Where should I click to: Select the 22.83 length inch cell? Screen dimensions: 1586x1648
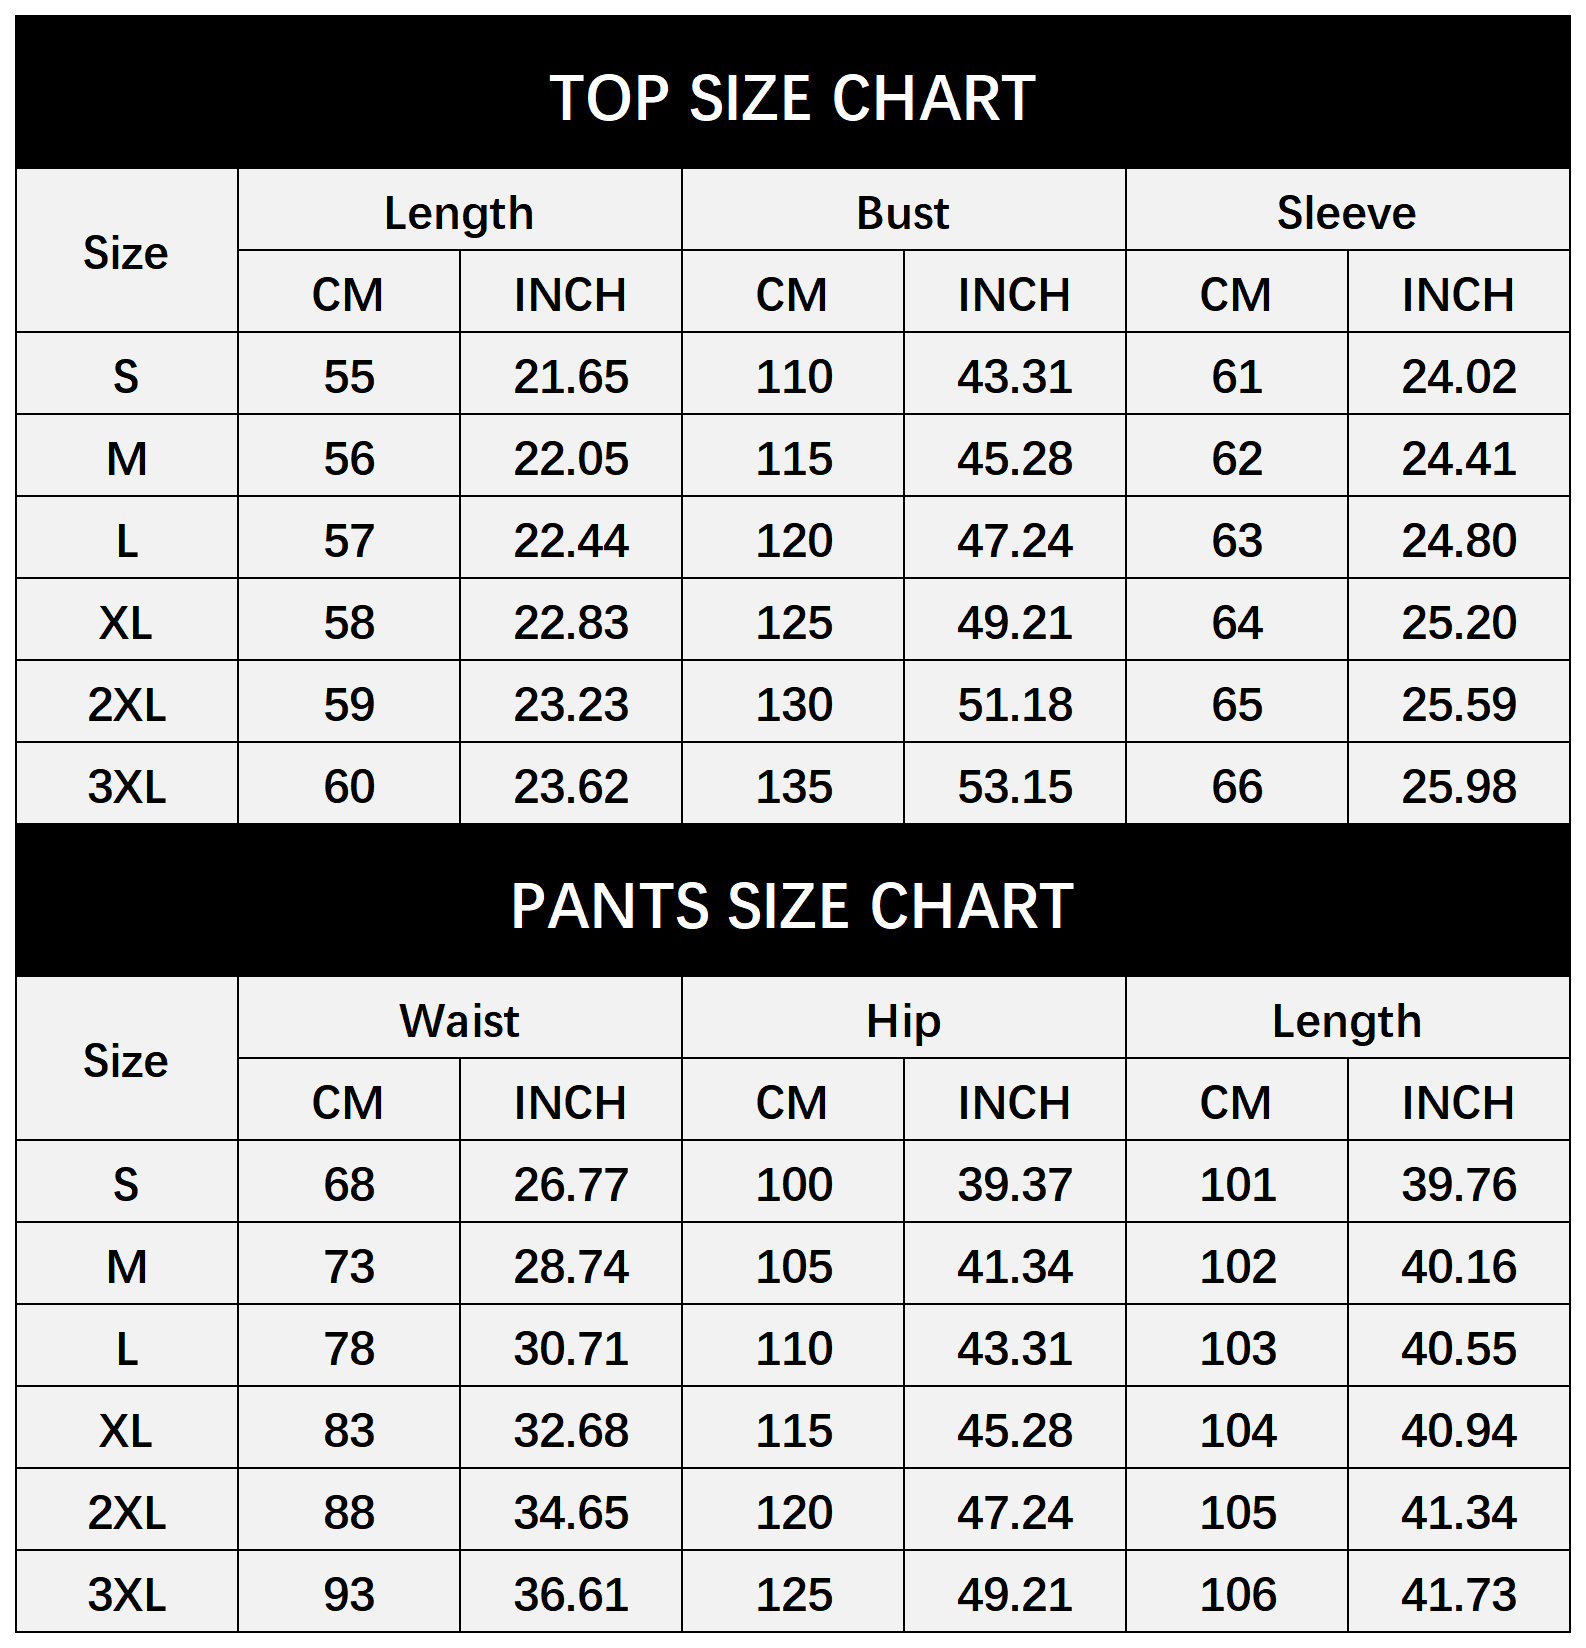pyautogui.click(x=571, y=623)
